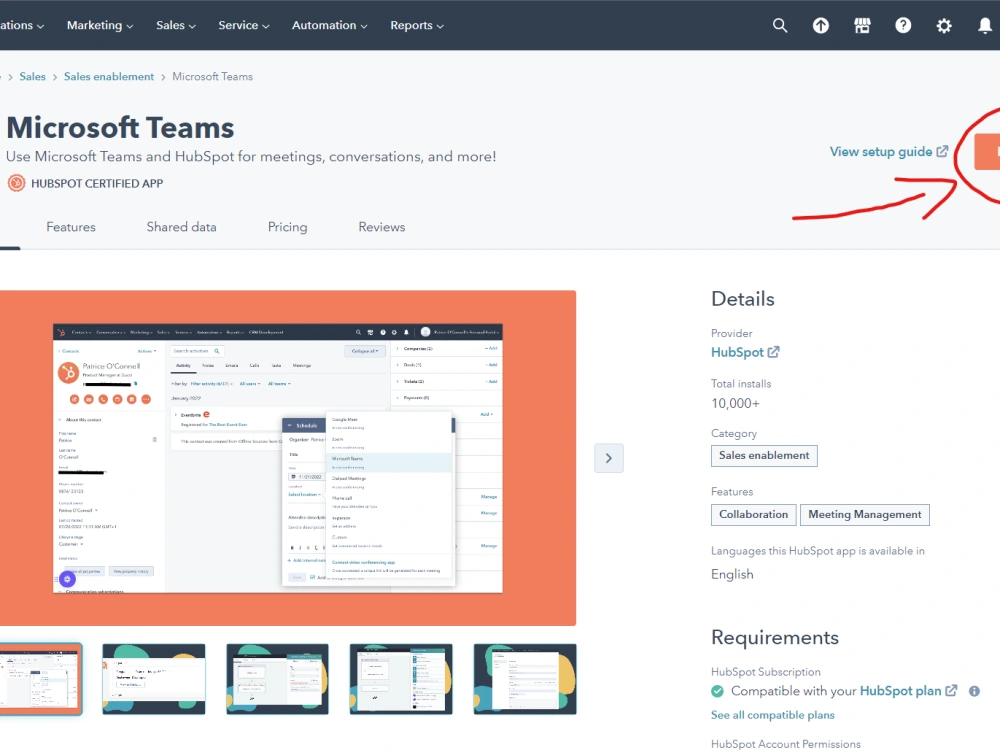
Task: Go to Sales breadcrumb link
Action: pos(33,77)
